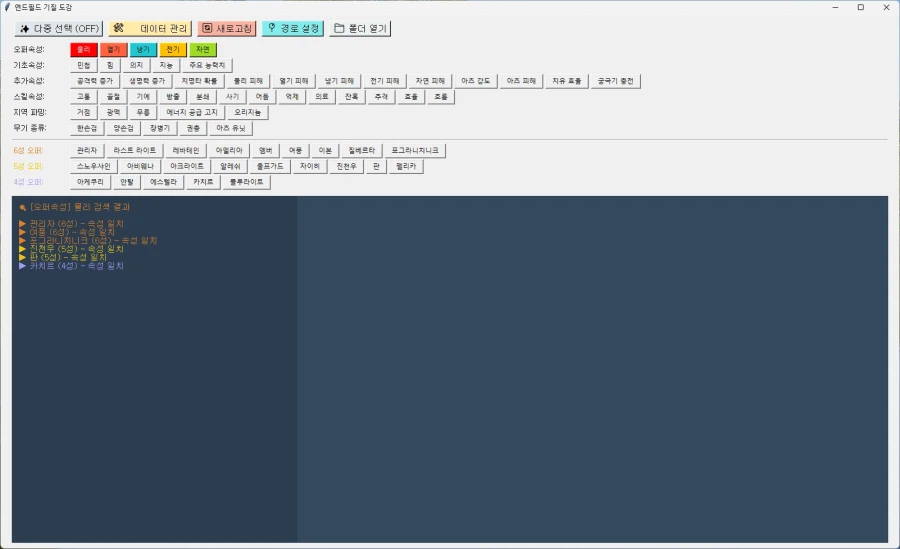Pick 5-star operator 스노우샤인
The height and width of the screenshot is (549, 900).
pos(94,166)
